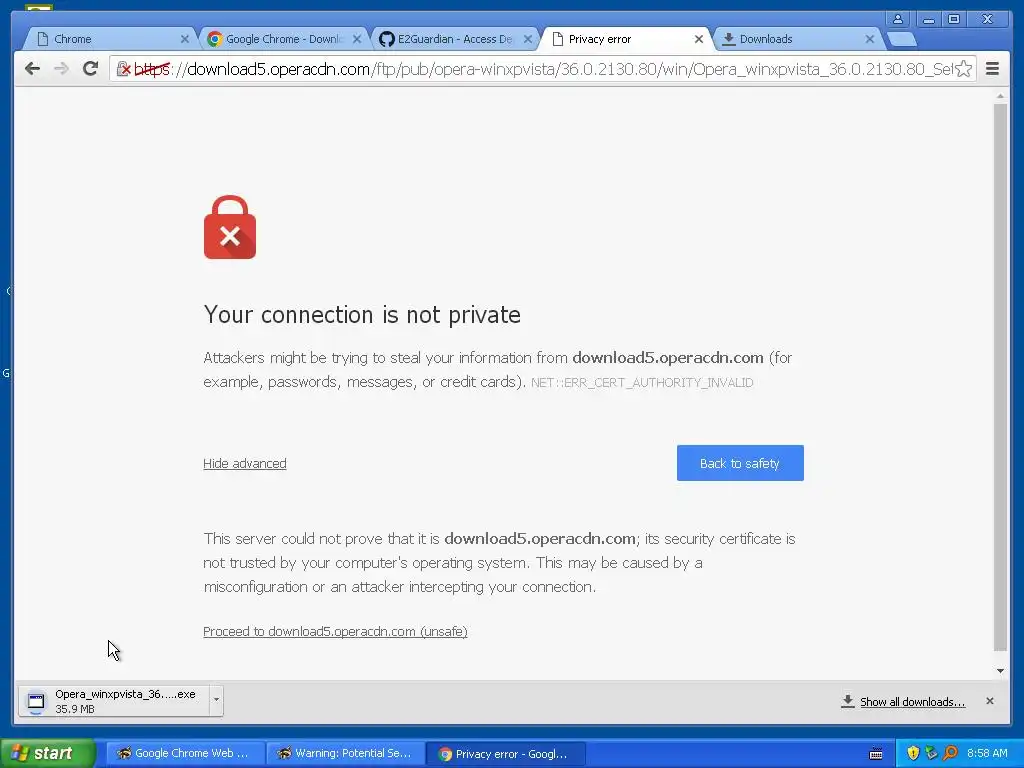Image resolution: width=1024 pixels, height=768 pixels.
Task: Open the Chrome user profile button
Action: [898, 19]
